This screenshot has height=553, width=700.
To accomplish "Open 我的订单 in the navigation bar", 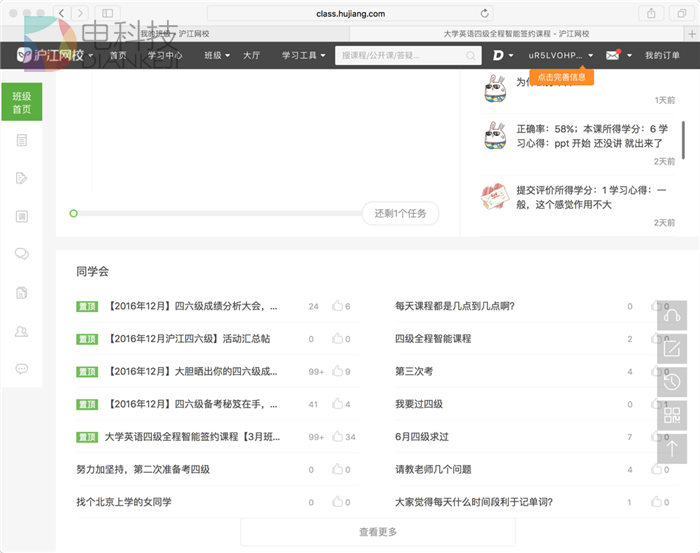I will pos(662,55).
